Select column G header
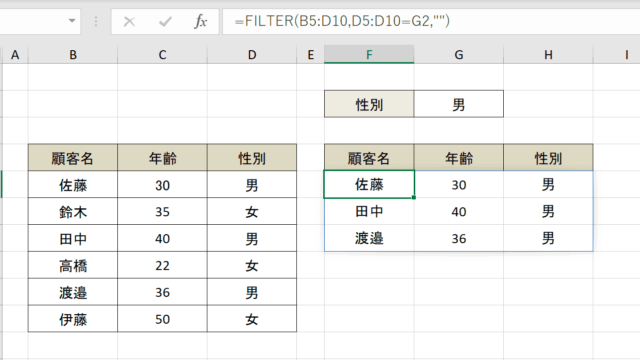This screenshot has height=360, width=640. (x=459, y=55)
